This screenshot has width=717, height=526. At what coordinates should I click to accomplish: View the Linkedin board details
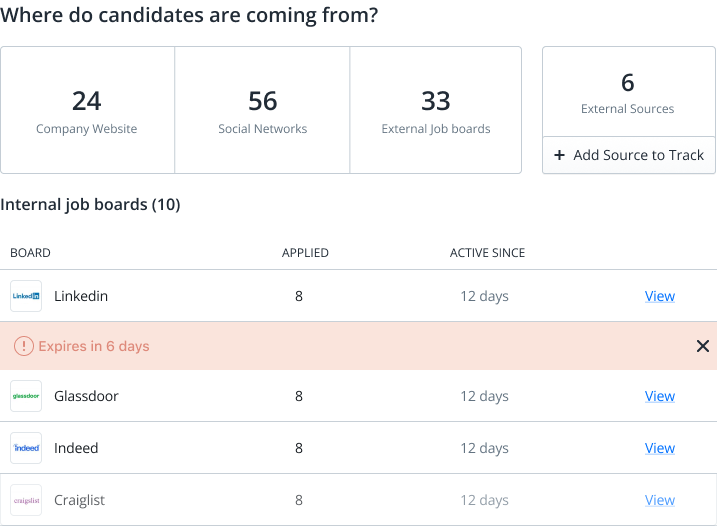(659, 296)
